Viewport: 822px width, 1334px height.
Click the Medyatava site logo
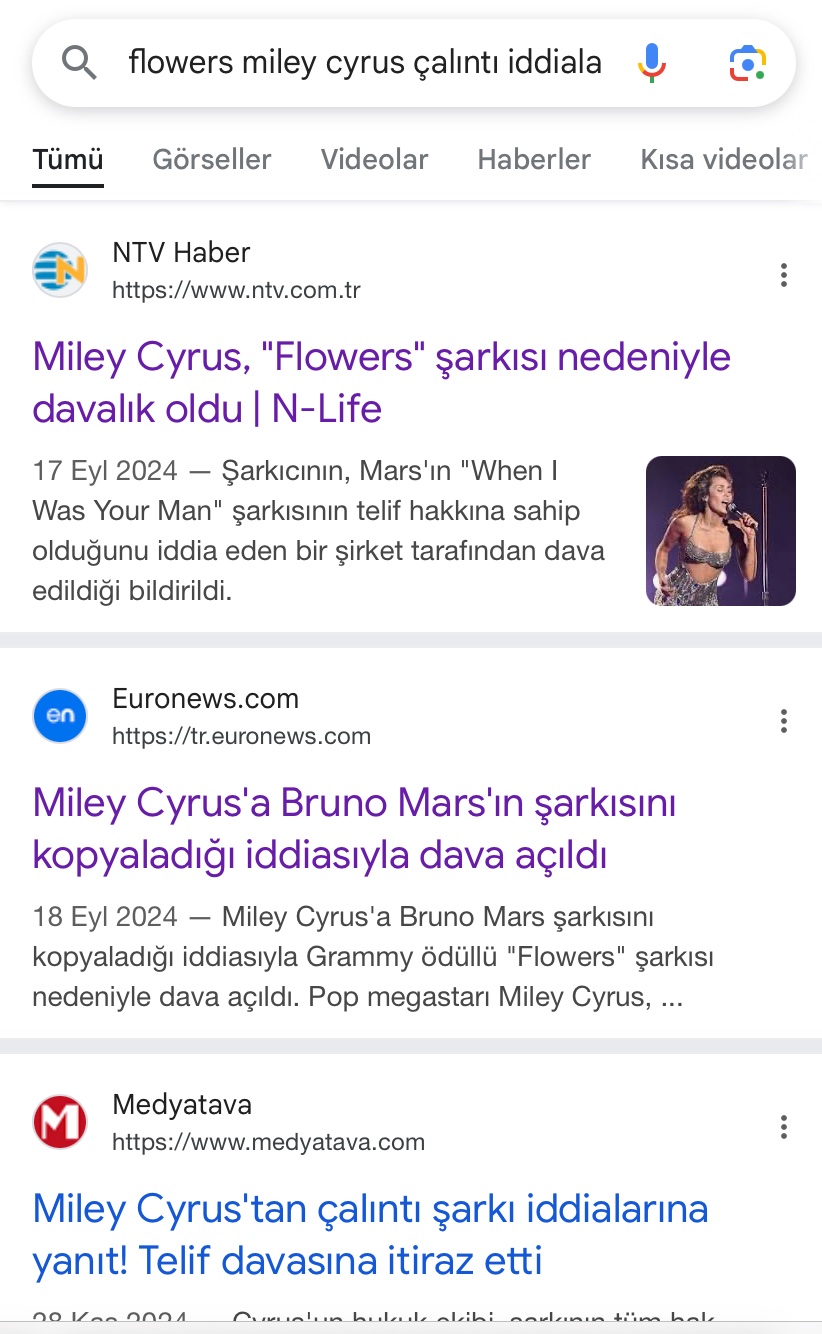[x=60, y=1122]
